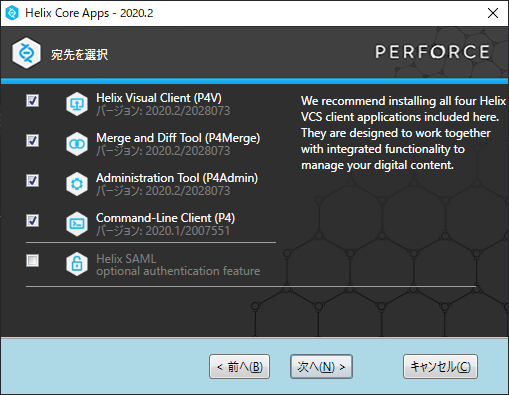The image size is (509, 395).
Task: Uncheck the Administration Tool (P4Admin) checkbox
Action: pos(32,180)
